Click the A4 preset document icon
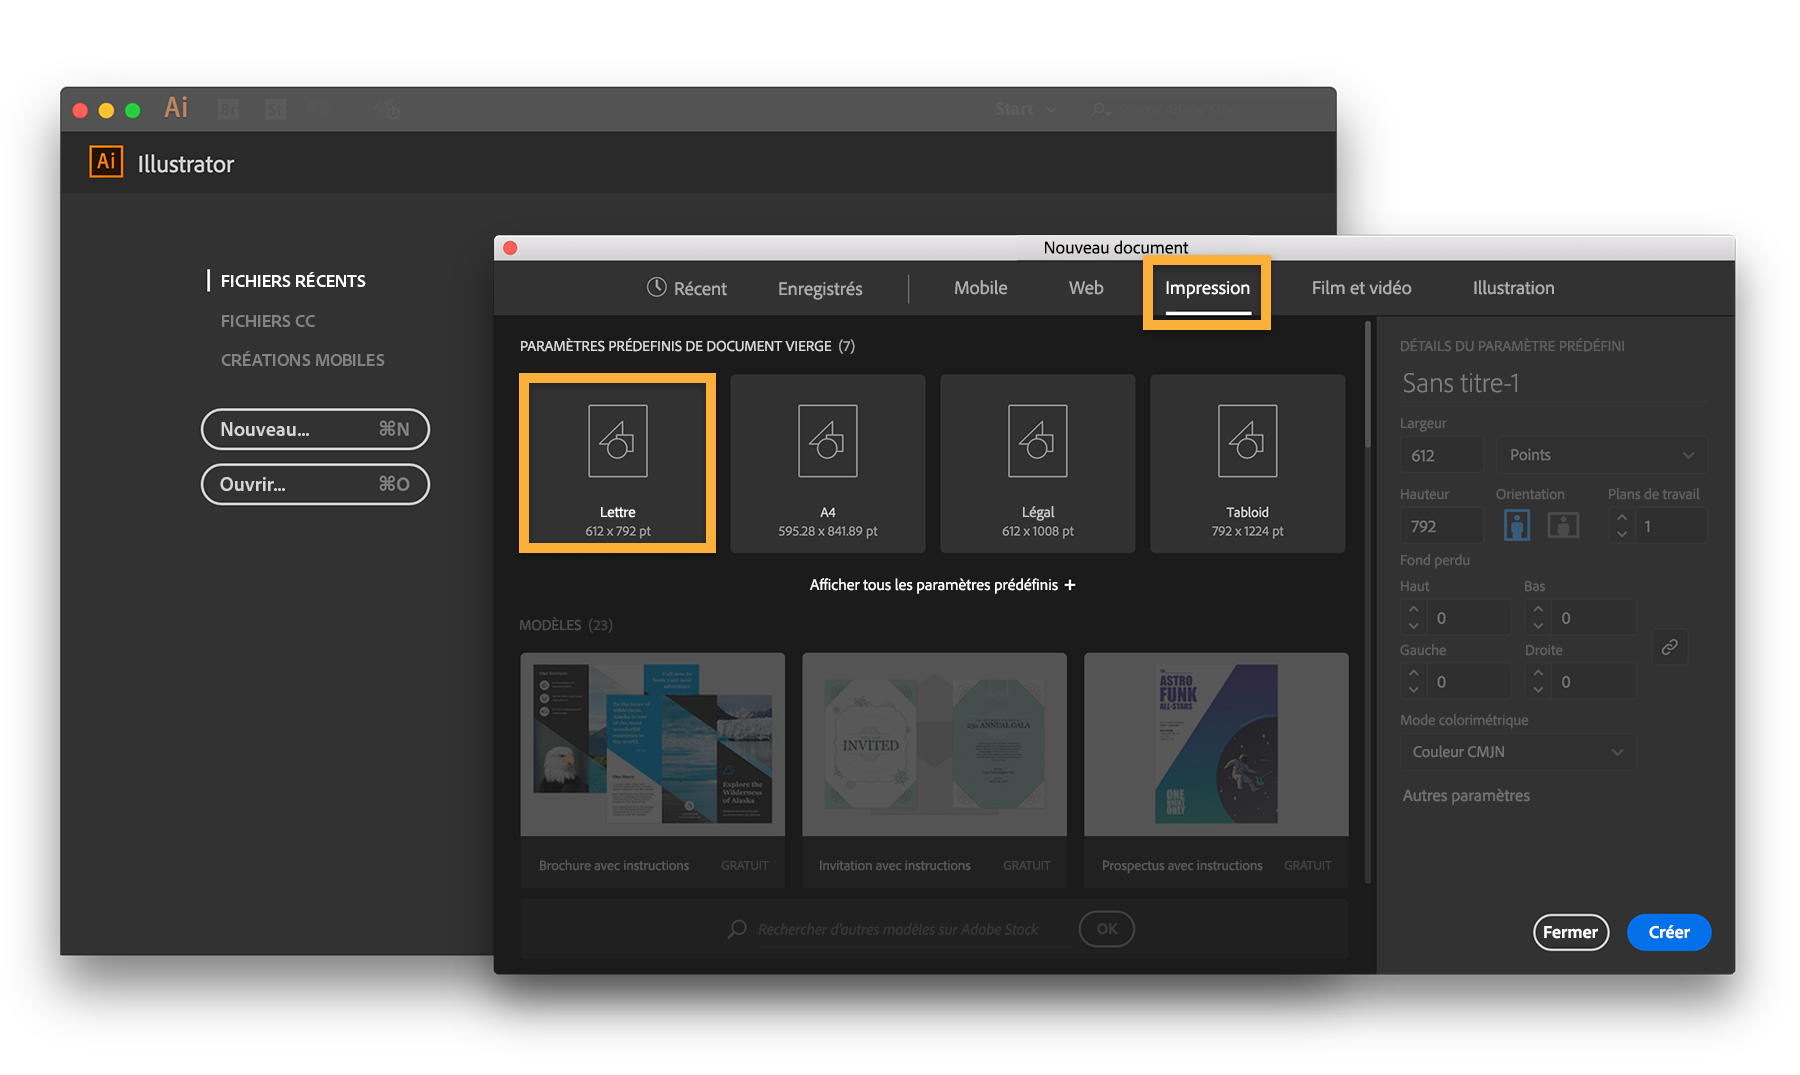Screen dimensions: 1800x1075 coord(828,441)
